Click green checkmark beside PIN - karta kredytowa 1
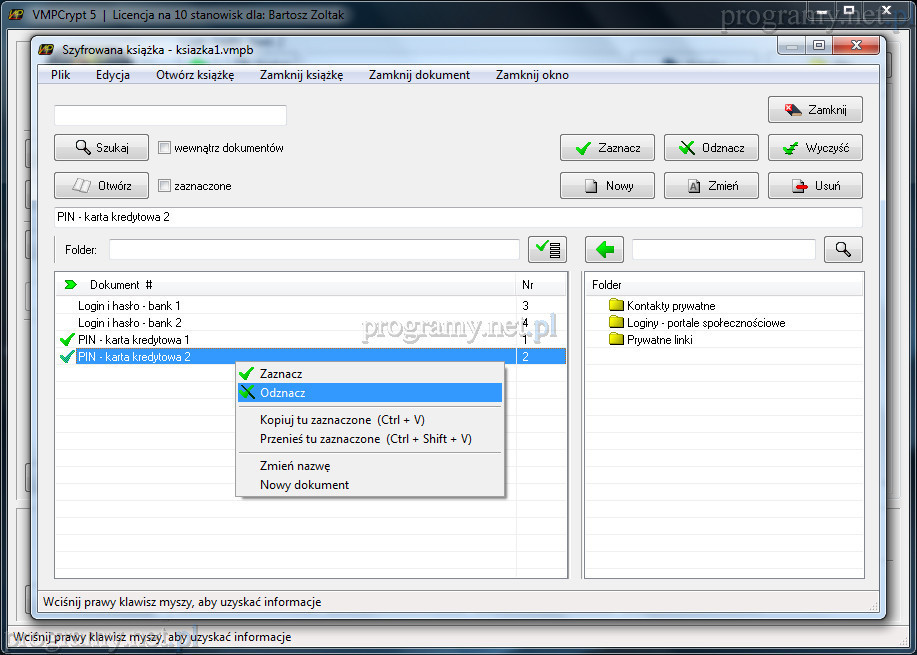Screen dimensions: 917x655 coord(67,340)
